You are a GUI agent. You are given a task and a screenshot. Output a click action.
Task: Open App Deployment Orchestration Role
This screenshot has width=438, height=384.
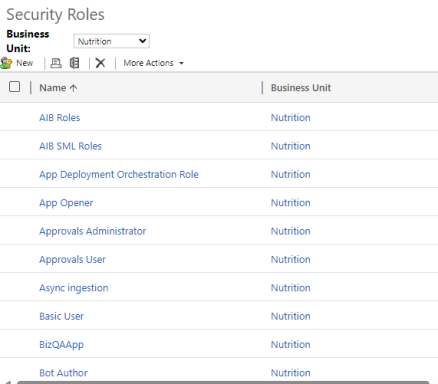[x=119, y=174]
